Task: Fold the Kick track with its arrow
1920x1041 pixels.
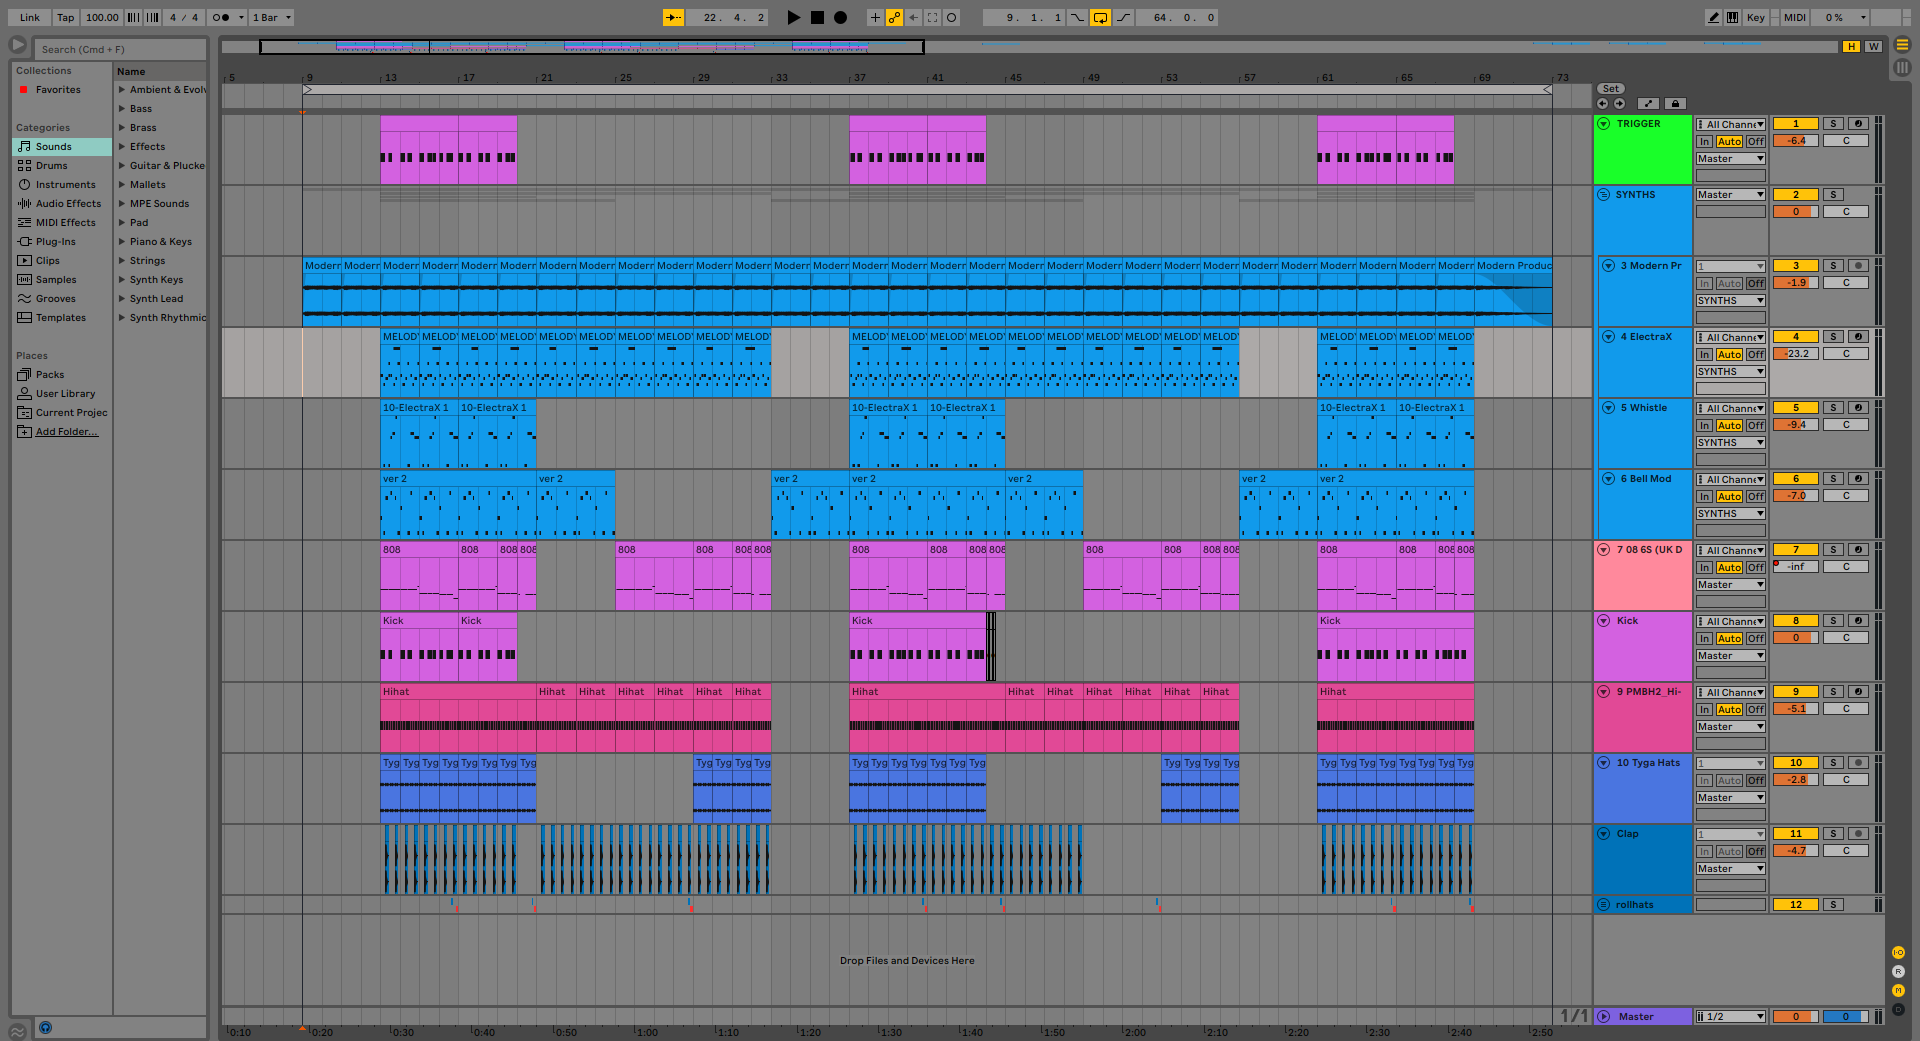Action: pyautogui.click(x=1604, y=621)
